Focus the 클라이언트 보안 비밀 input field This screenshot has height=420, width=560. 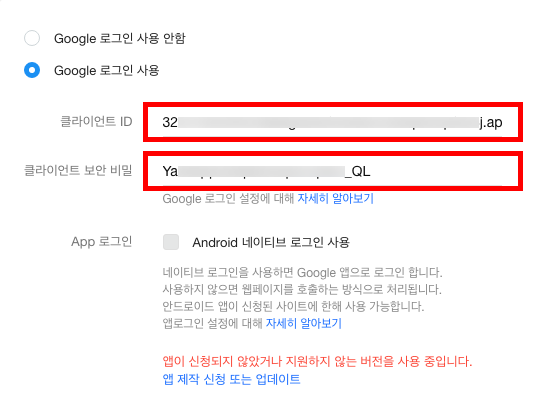332,171
